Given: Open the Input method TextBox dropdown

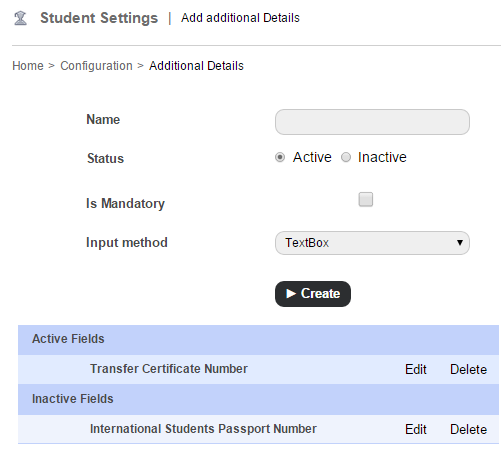Looking at the screenshot, I should [372, 243].
